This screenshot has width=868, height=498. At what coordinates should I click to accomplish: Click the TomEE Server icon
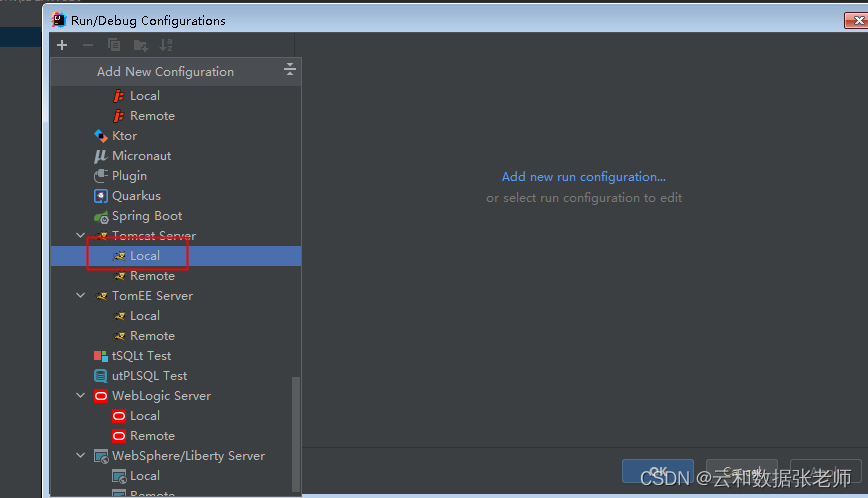coord(101,296)
